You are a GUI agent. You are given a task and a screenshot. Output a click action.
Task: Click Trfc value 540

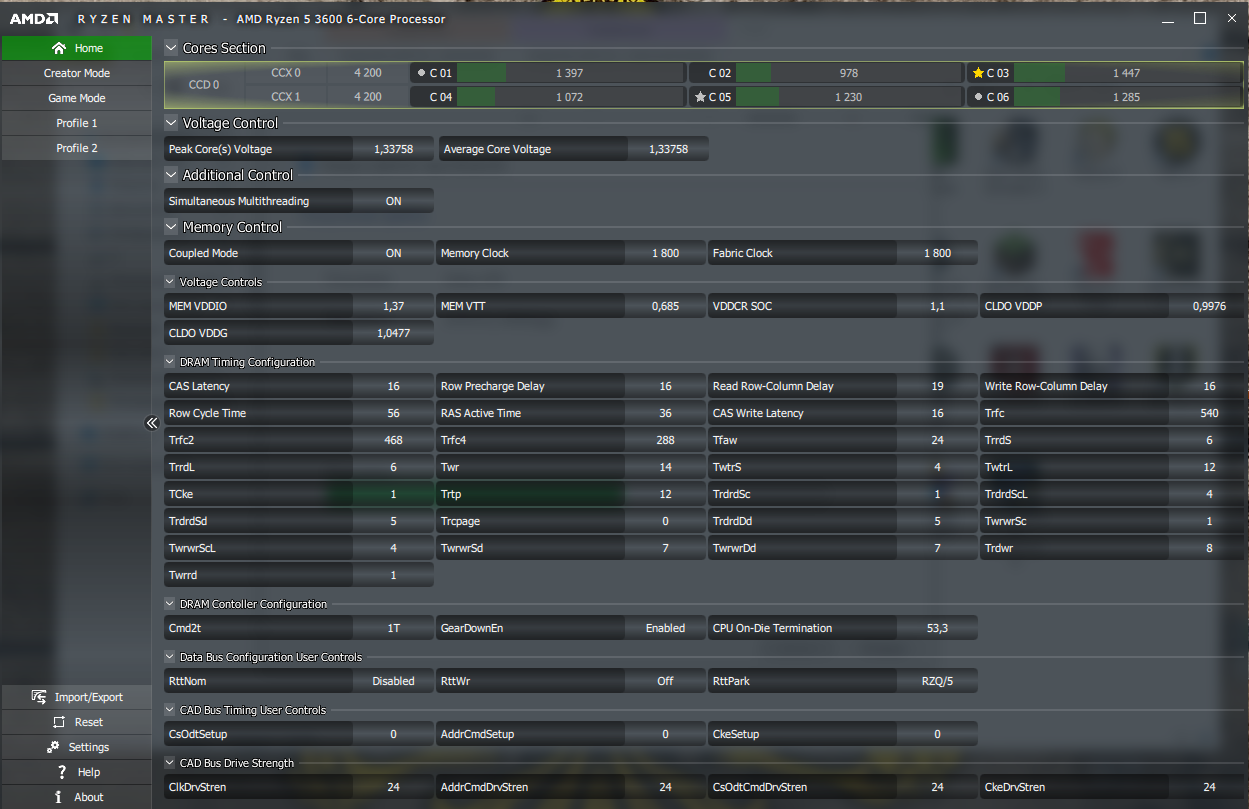coord(1209,413)
